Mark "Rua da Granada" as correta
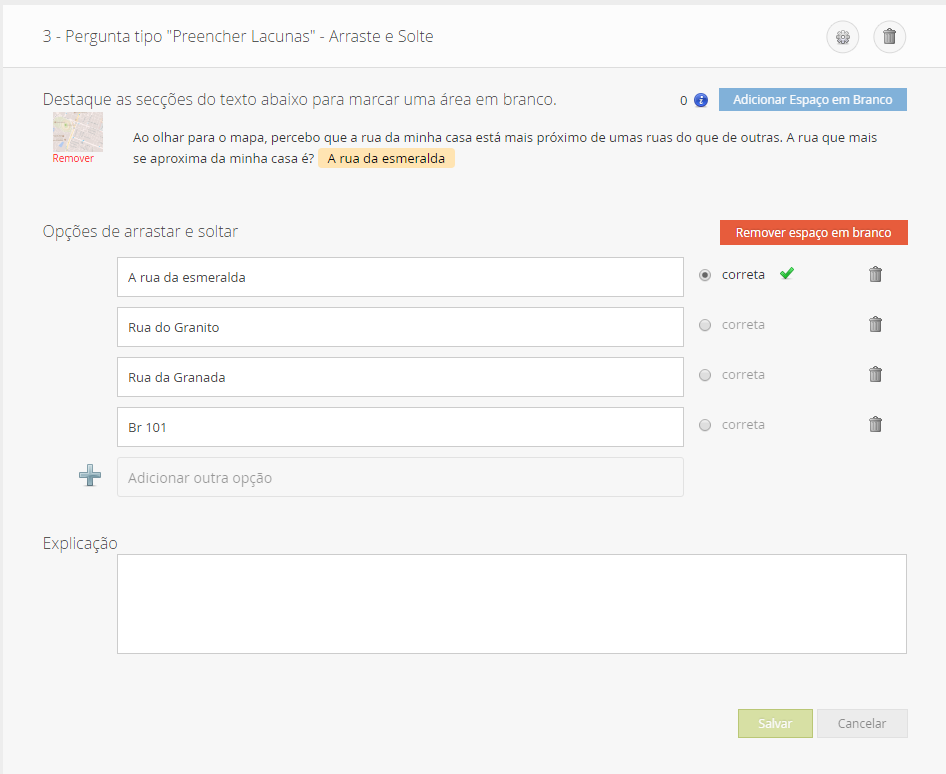This screenshot has height=774, width=946. (705, 375)
